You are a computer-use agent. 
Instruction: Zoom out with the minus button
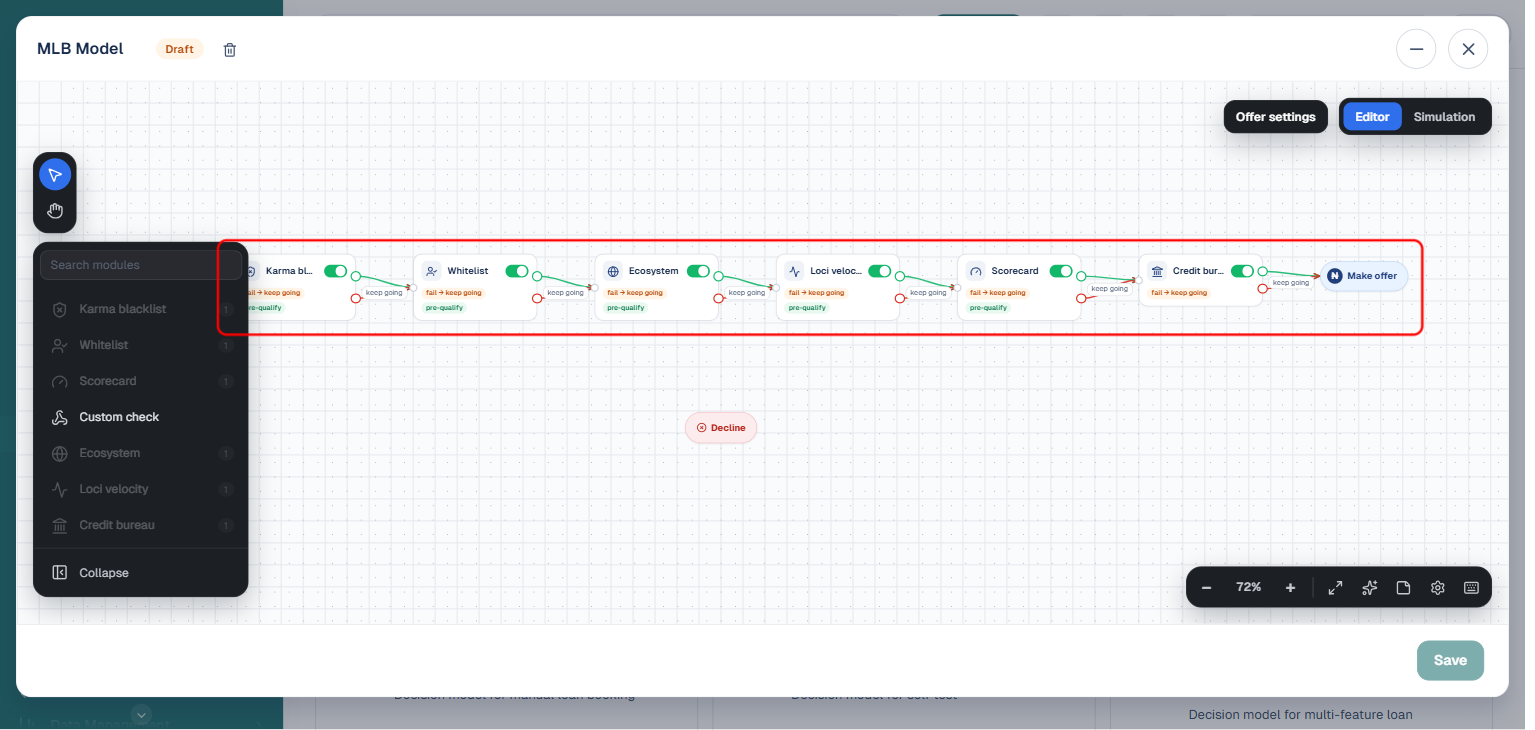point(1207,588)
